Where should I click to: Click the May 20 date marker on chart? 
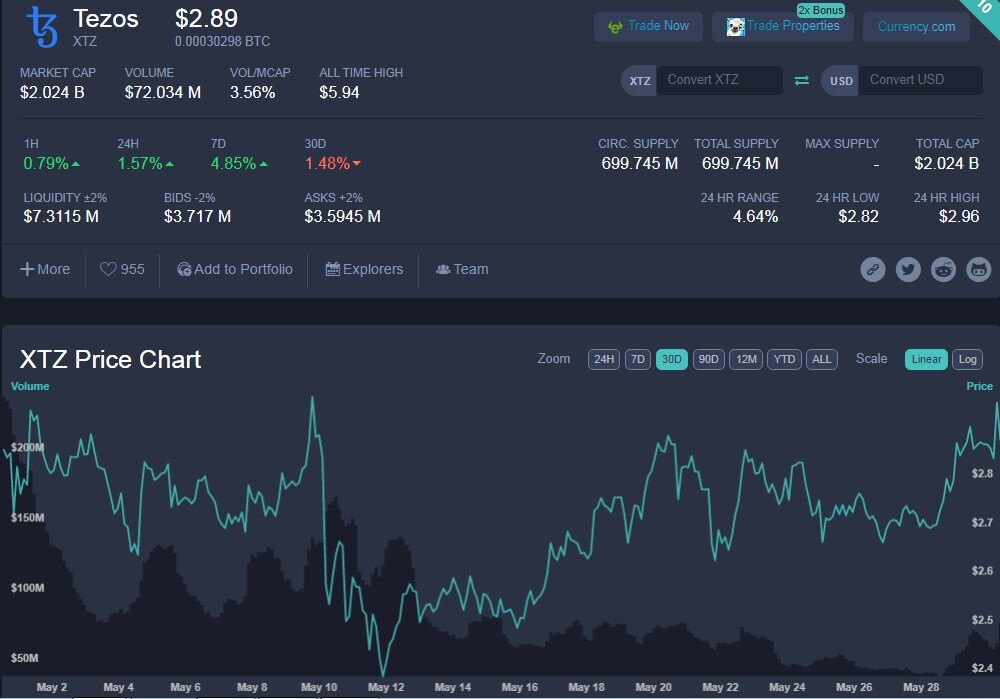653,687
